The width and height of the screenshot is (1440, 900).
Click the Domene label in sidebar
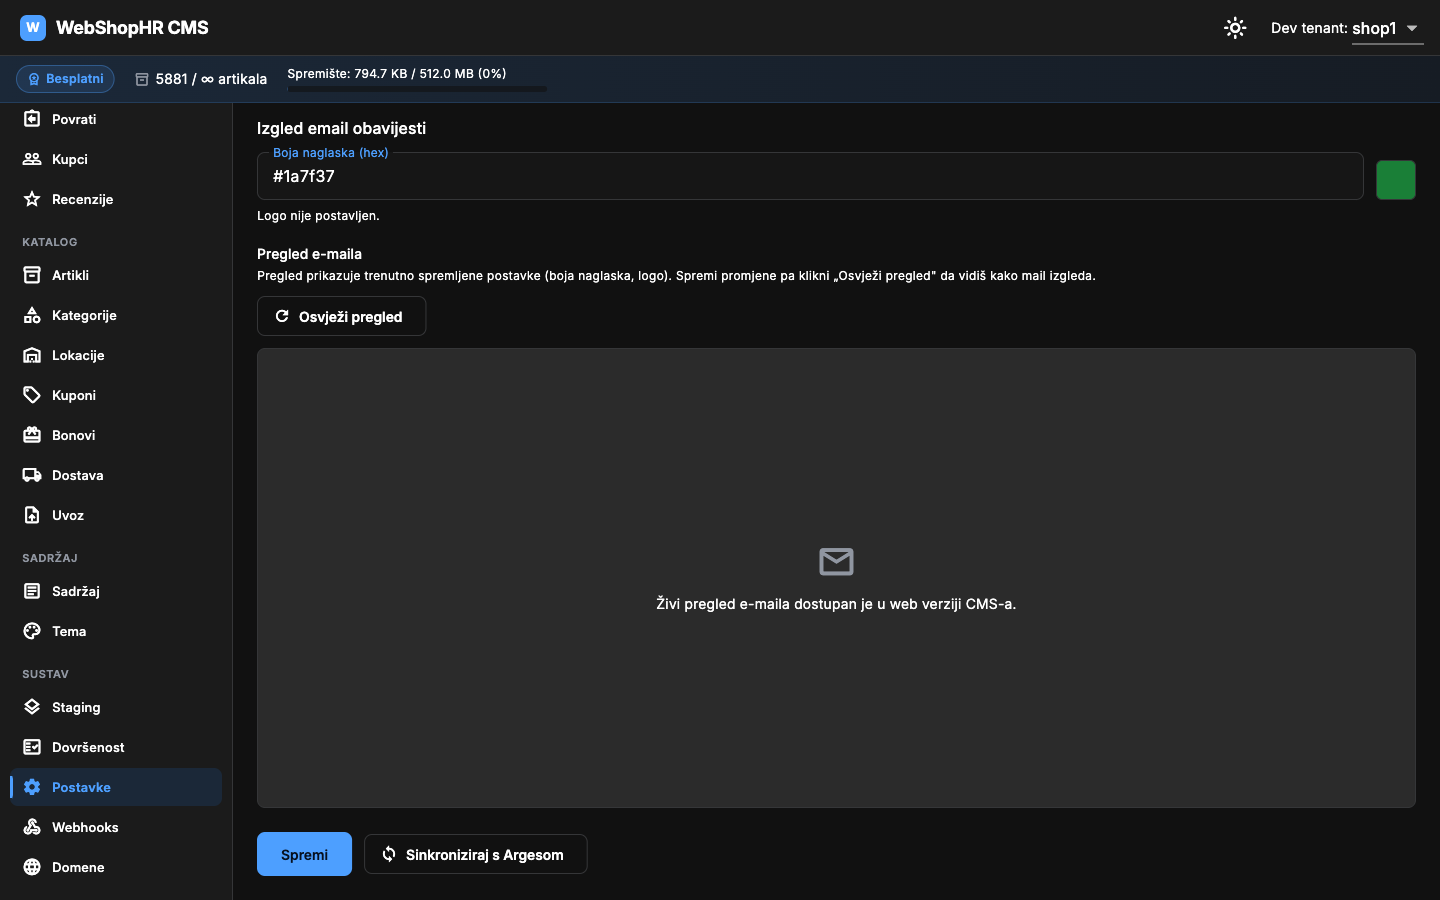tap(78, 867)
